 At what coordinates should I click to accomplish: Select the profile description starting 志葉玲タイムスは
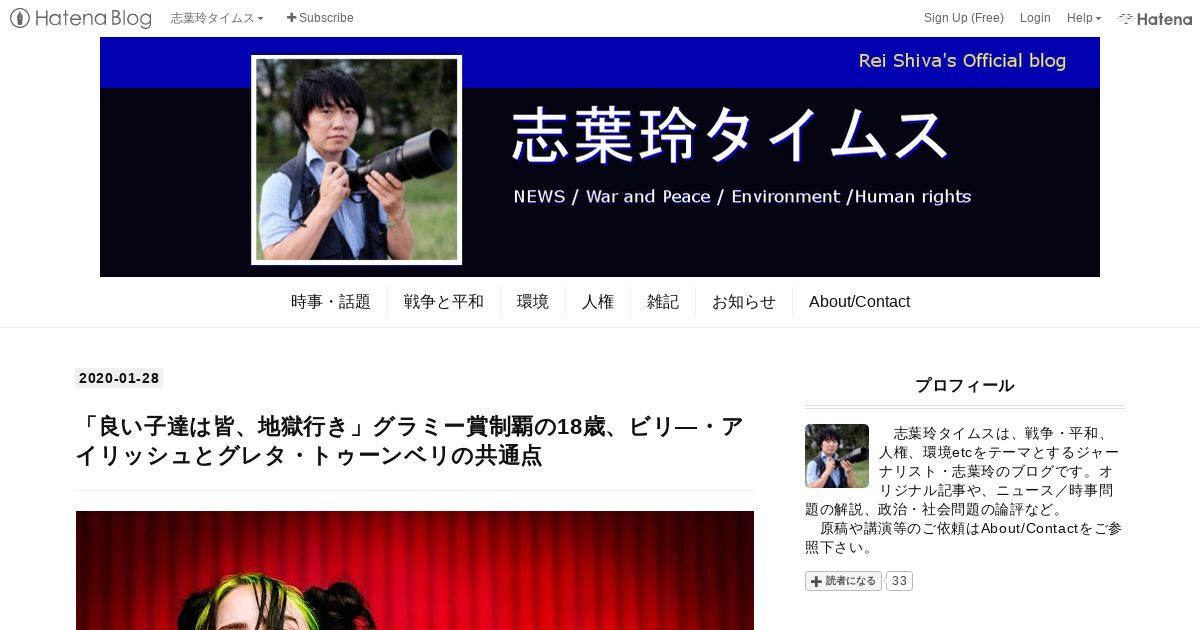(962, 472)
